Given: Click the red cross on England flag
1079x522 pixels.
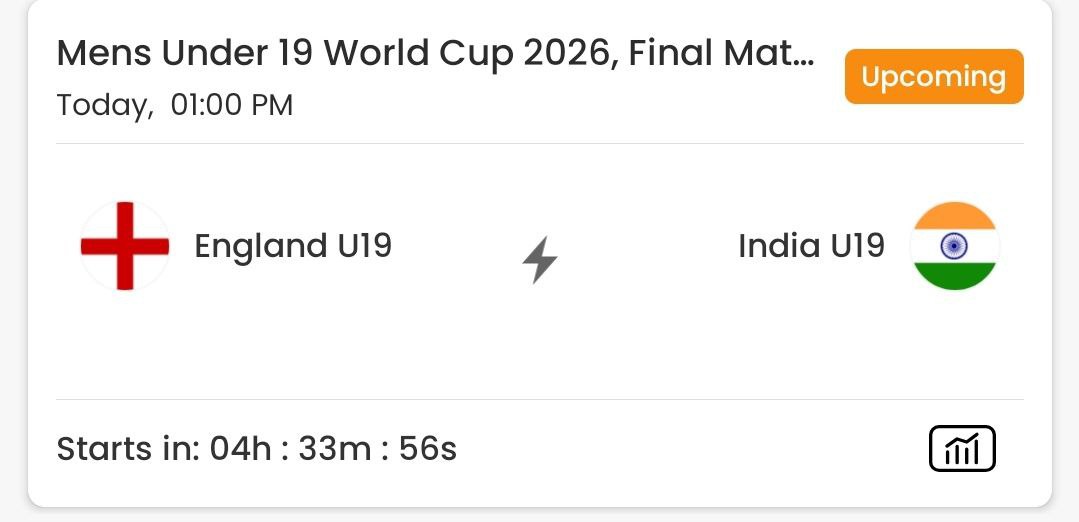Looking at the screenshot, I should click(125, 246).
